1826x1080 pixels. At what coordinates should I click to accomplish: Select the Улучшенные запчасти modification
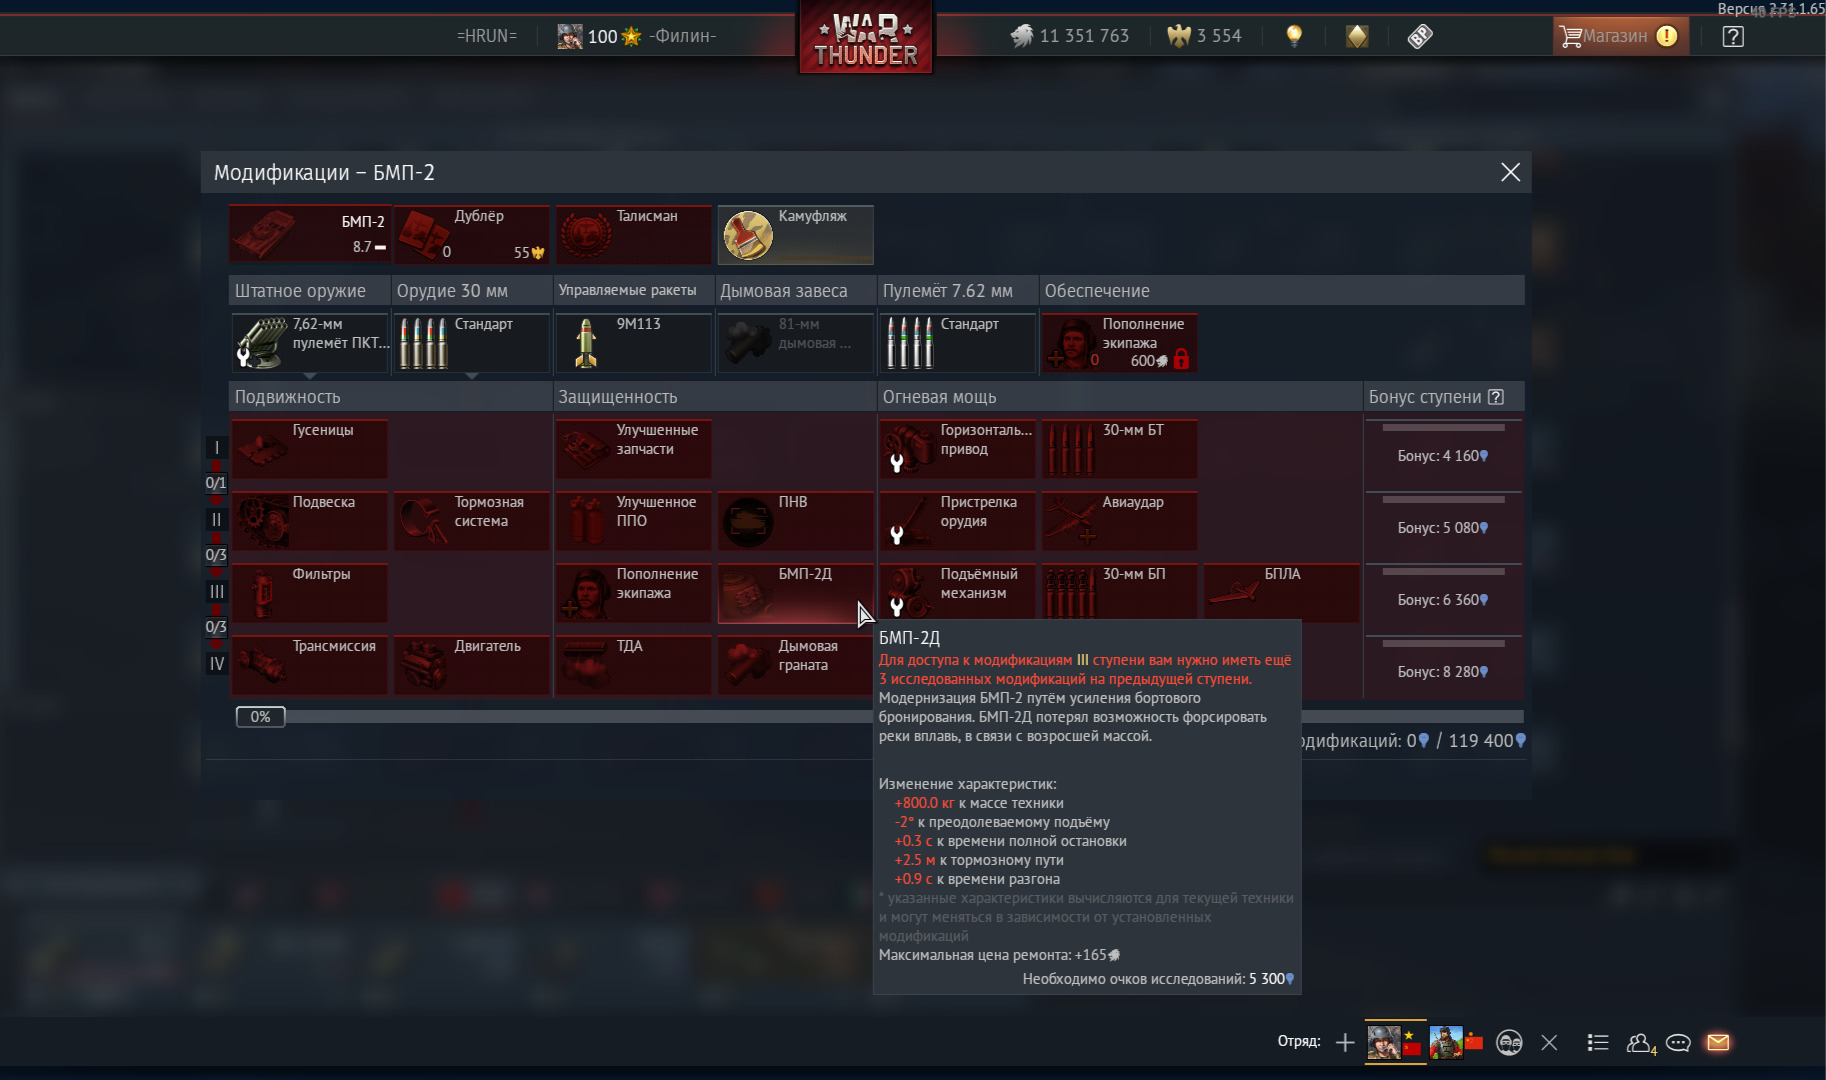pos(634,449)
